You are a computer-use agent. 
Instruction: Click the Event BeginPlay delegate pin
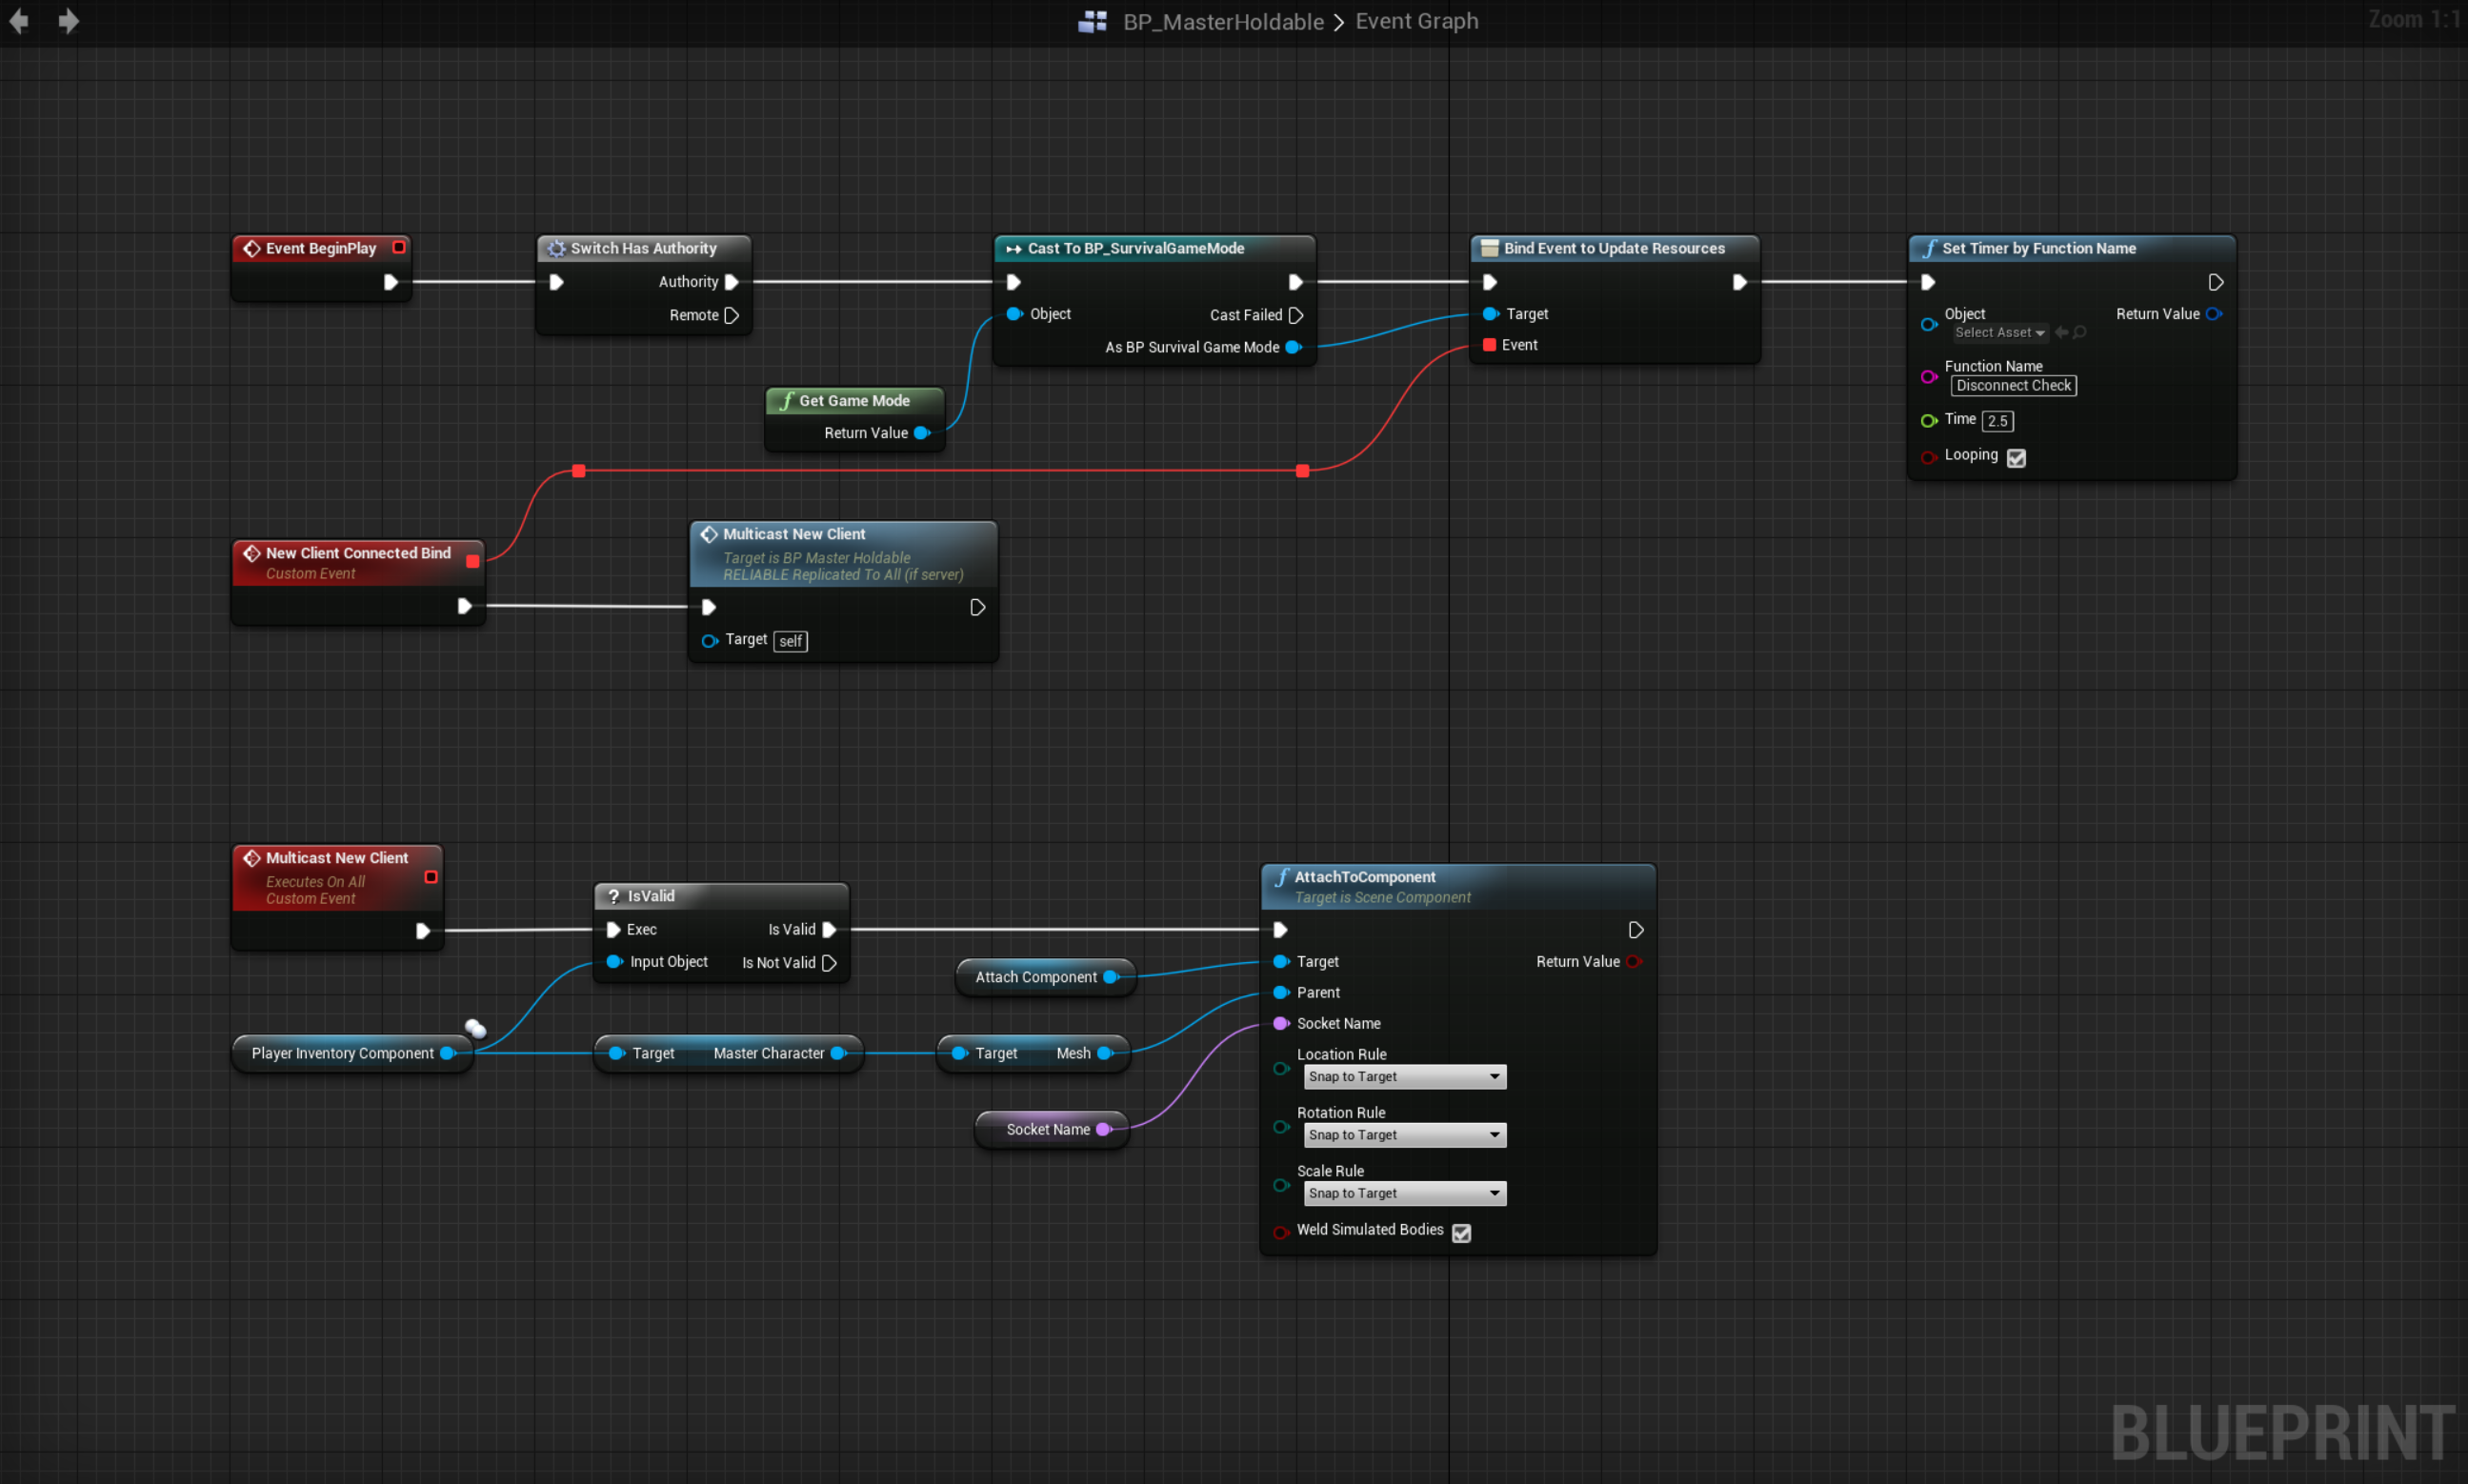pos(399,247)
